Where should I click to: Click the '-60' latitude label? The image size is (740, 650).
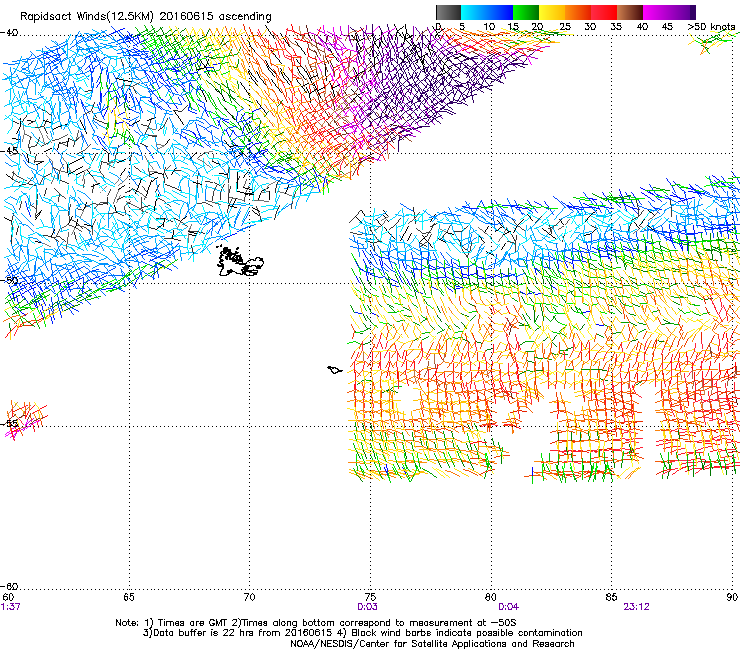9,586
